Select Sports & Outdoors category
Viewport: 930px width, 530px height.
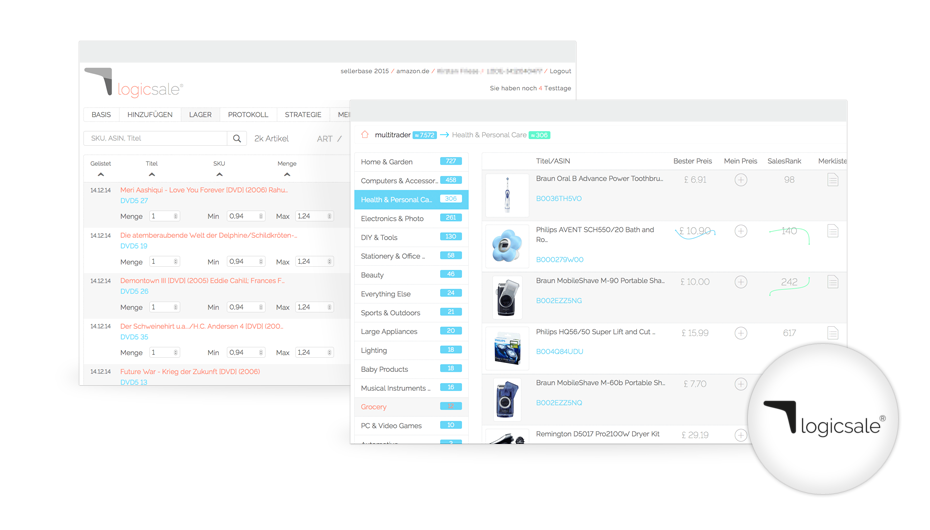click(x=411, y=313)
